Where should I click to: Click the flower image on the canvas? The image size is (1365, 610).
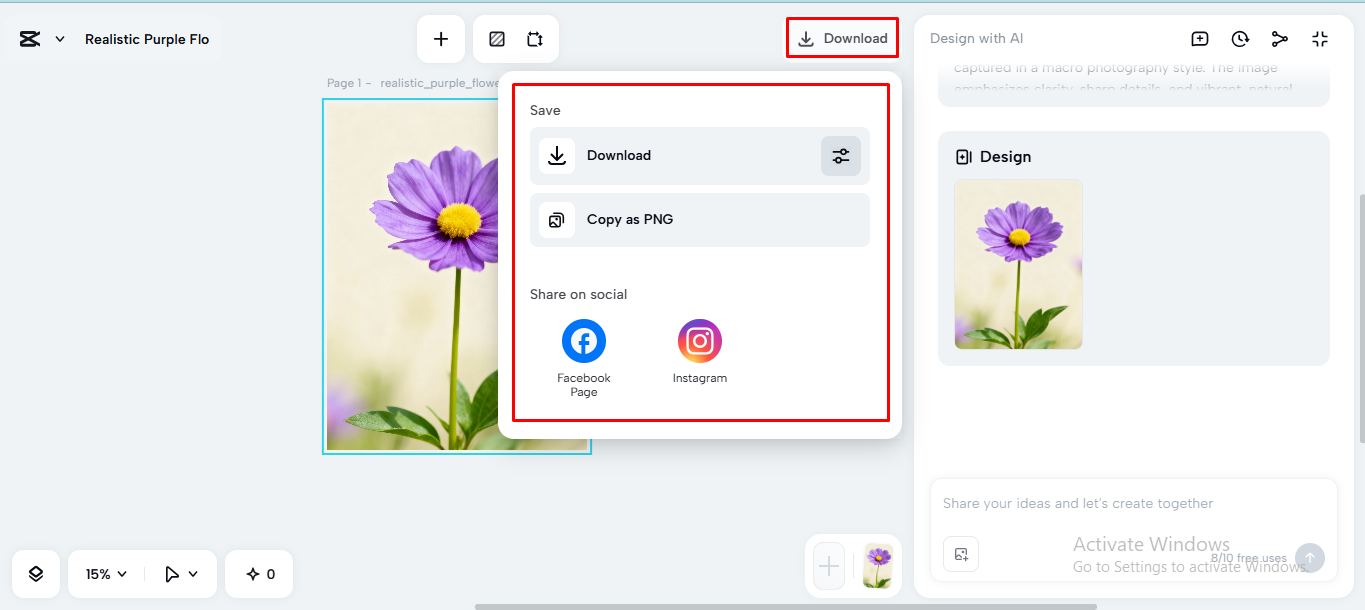click(x=413, y=276)
